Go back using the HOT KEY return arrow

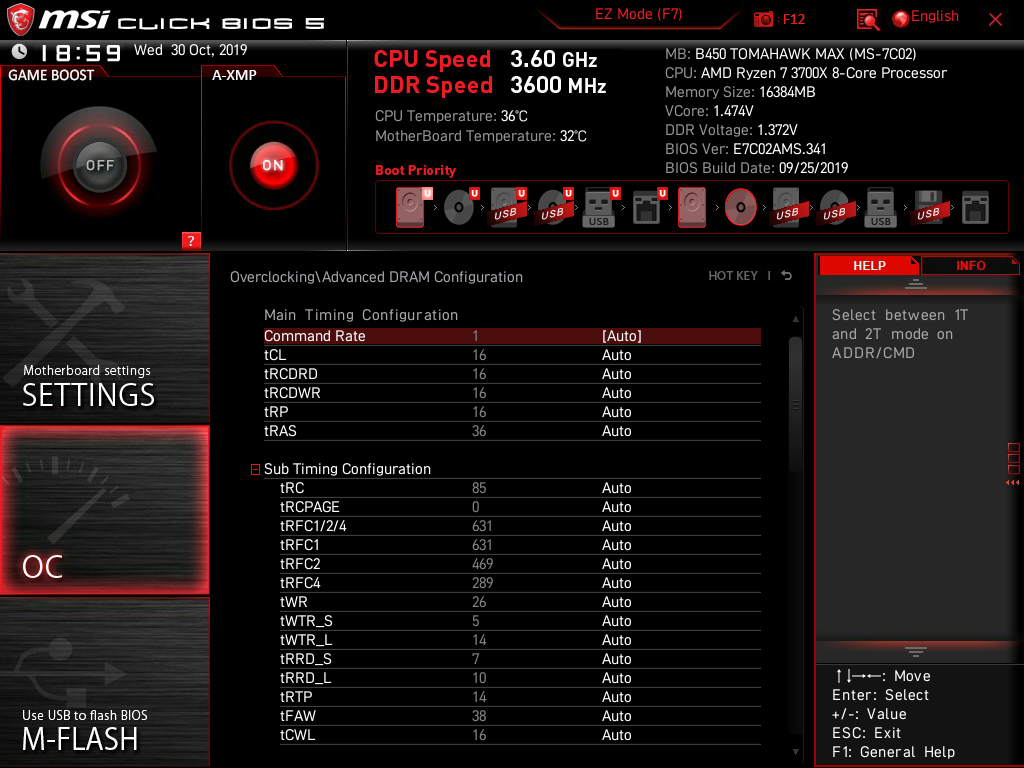(x=787, y=276)
